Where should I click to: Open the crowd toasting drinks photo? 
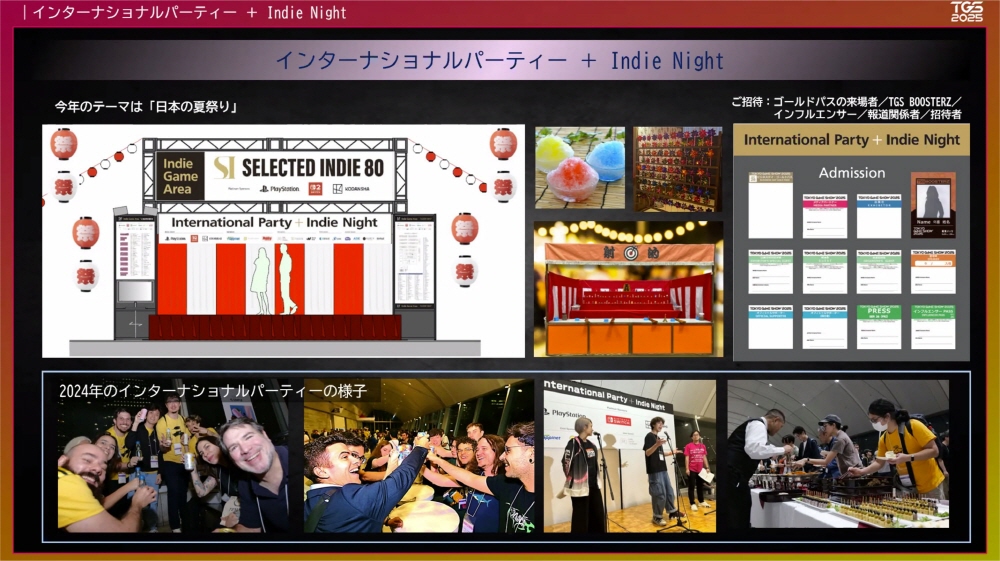(x=419, y=455)
